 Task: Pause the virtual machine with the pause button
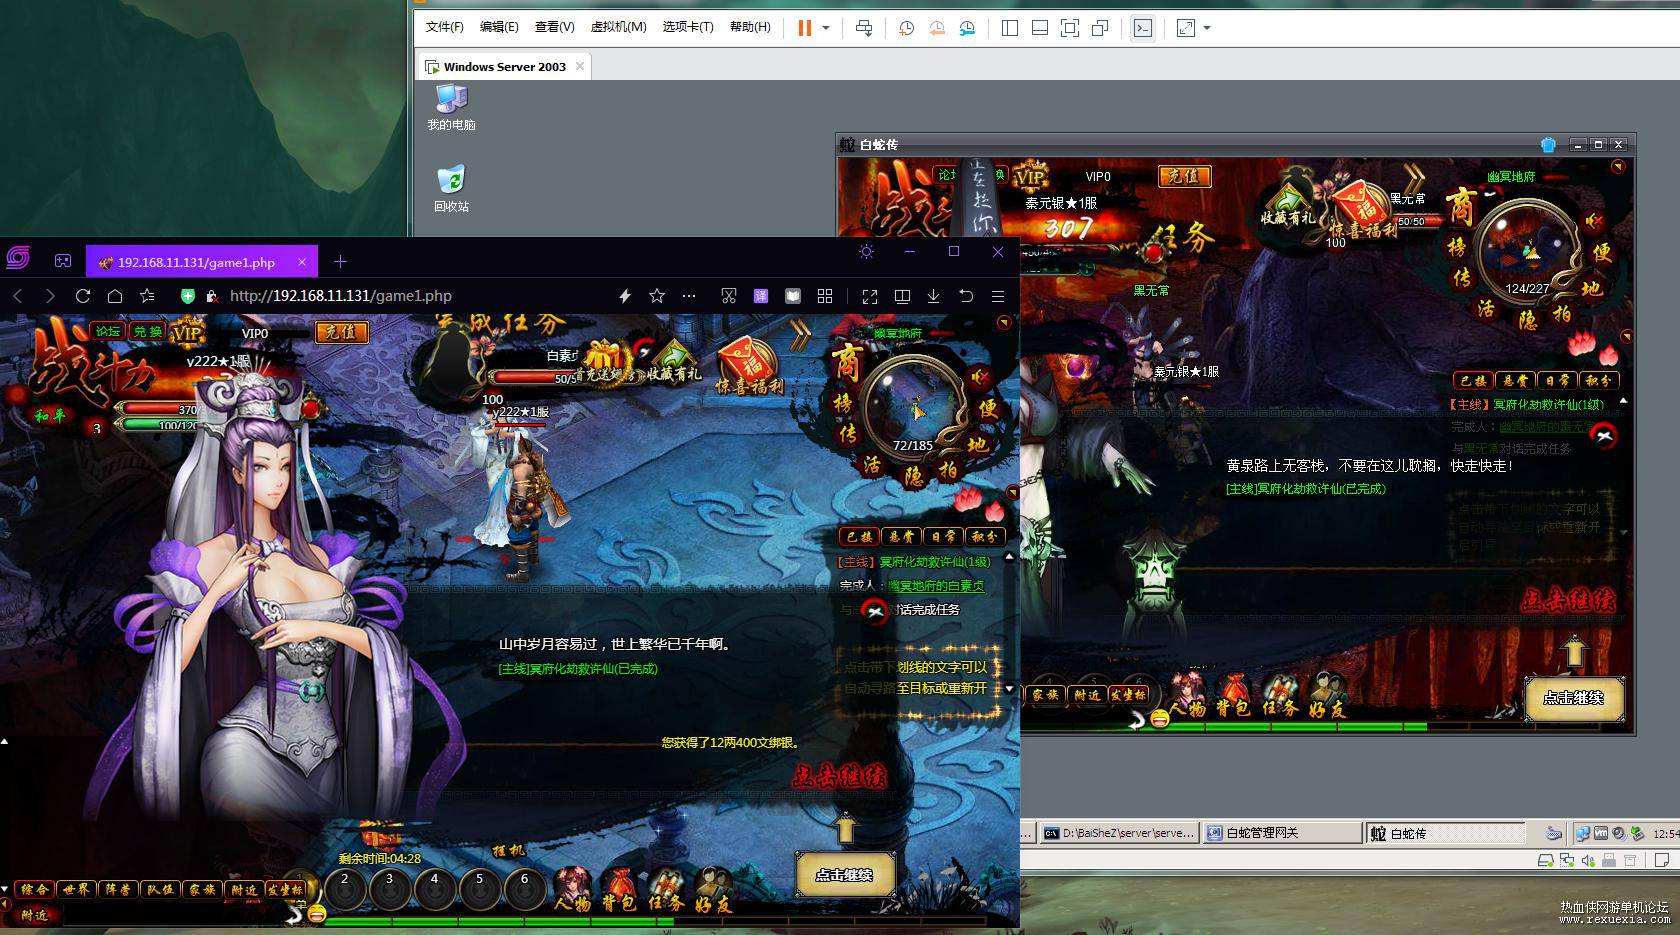click(x=804, y=28)
